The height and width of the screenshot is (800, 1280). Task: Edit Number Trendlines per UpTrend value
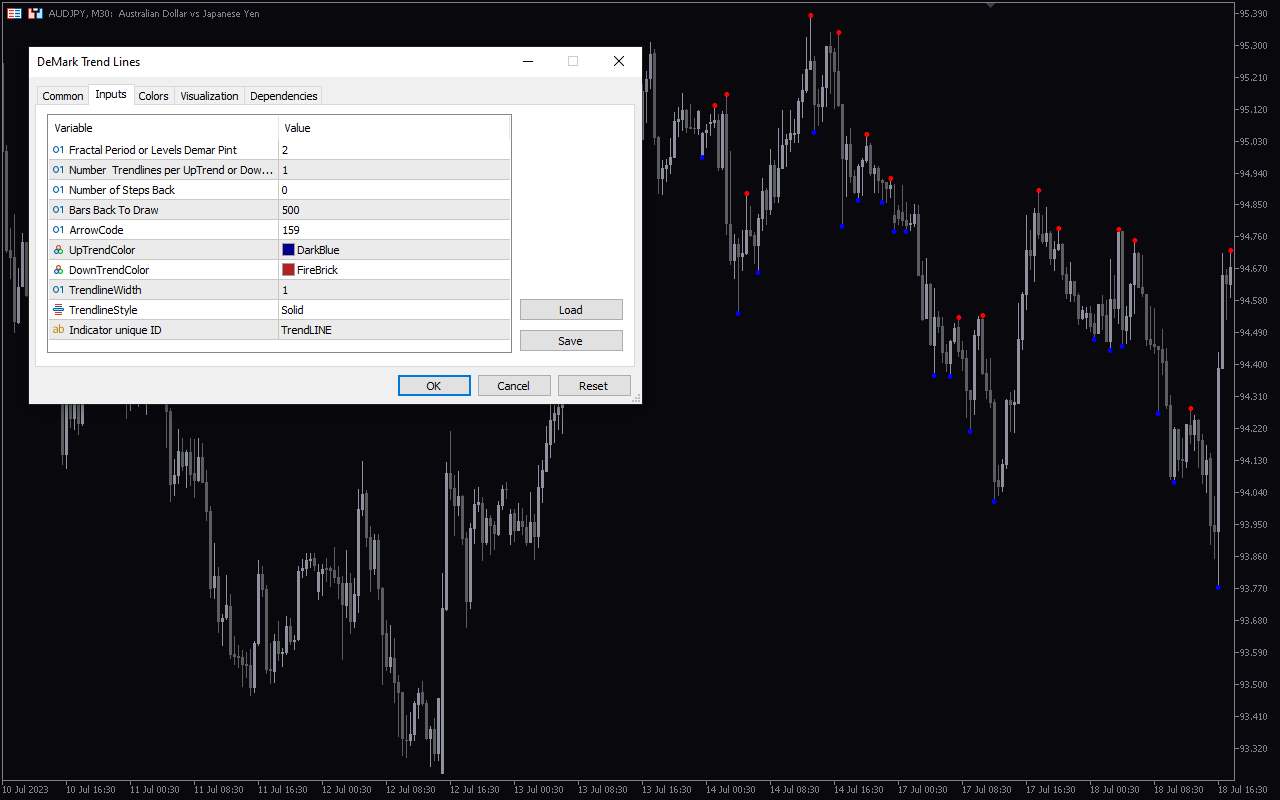click(394, 170)
